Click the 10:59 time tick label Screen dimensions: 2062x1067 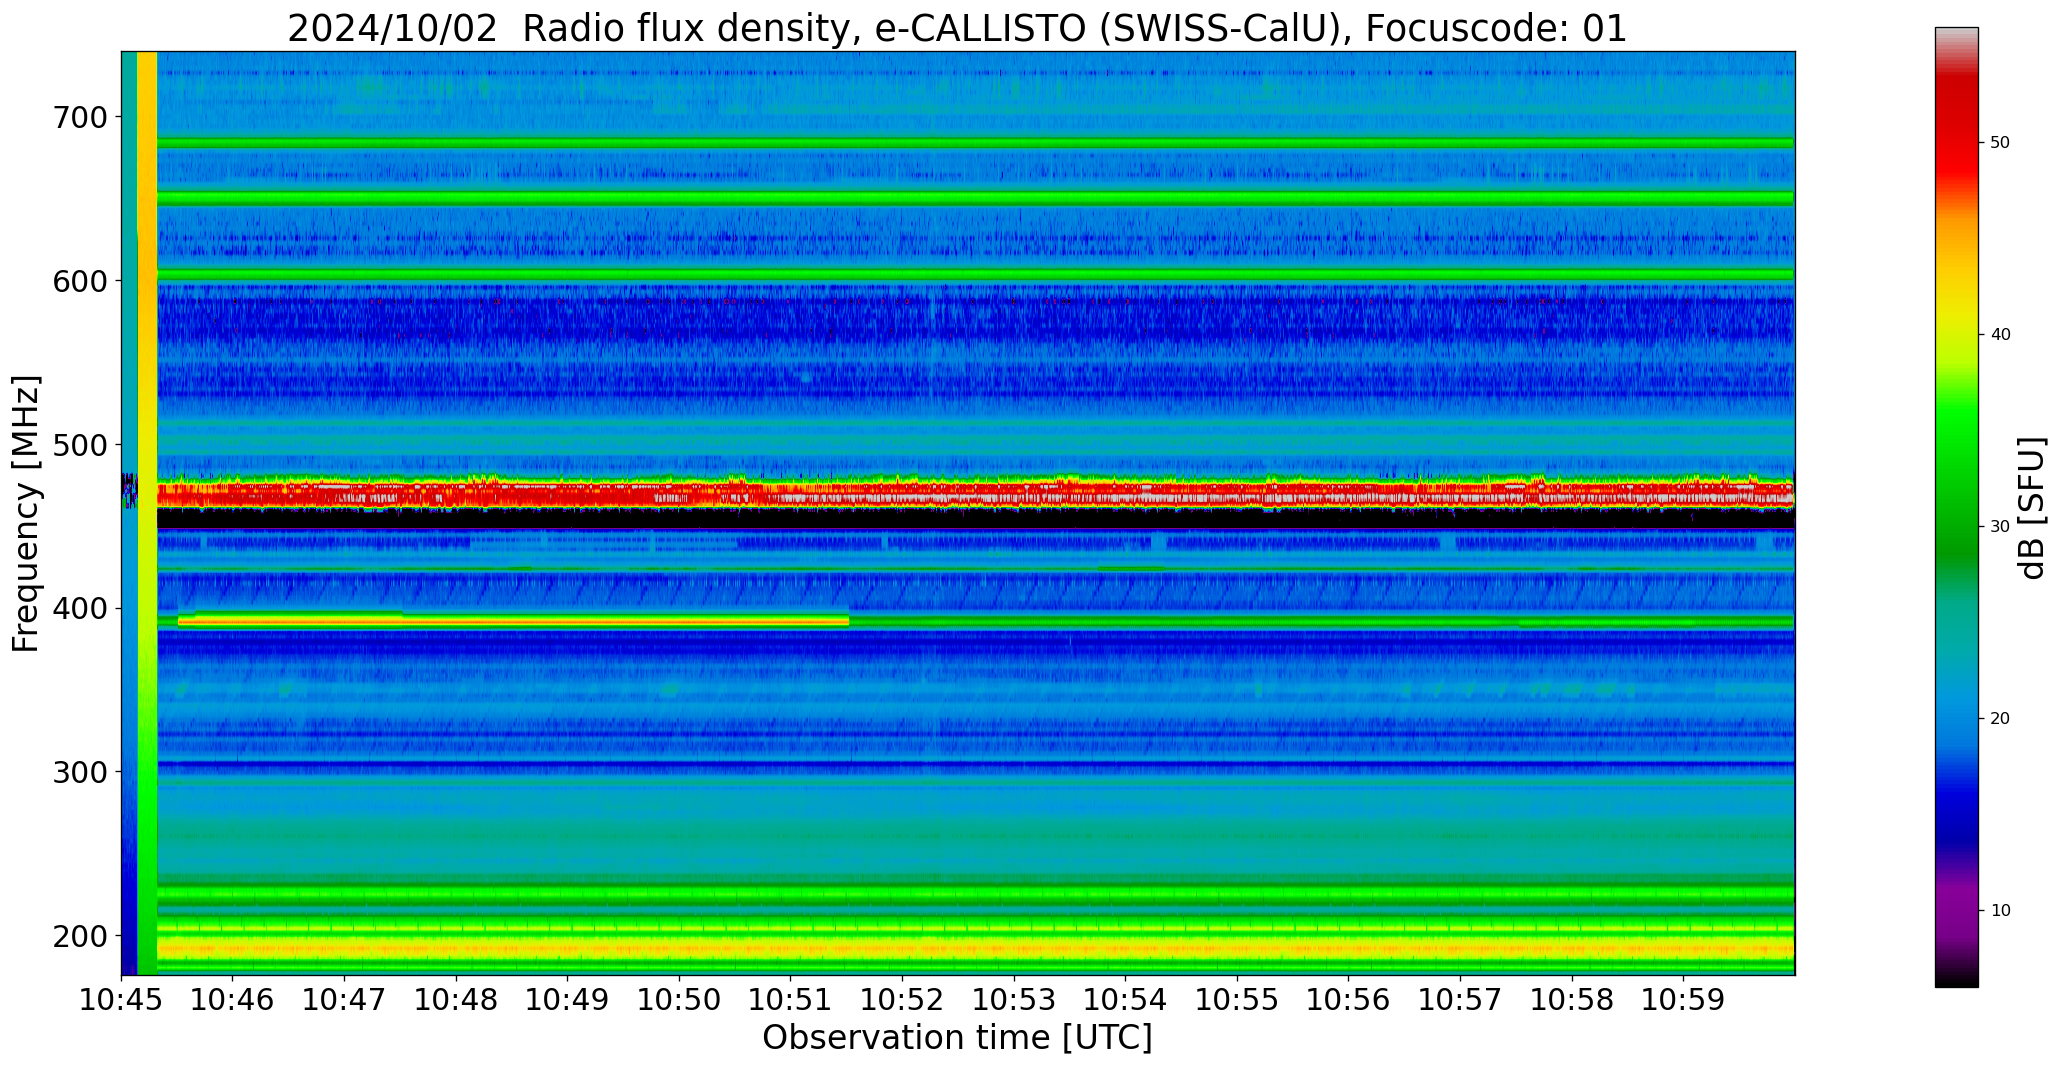[x=1683, y=1000]
